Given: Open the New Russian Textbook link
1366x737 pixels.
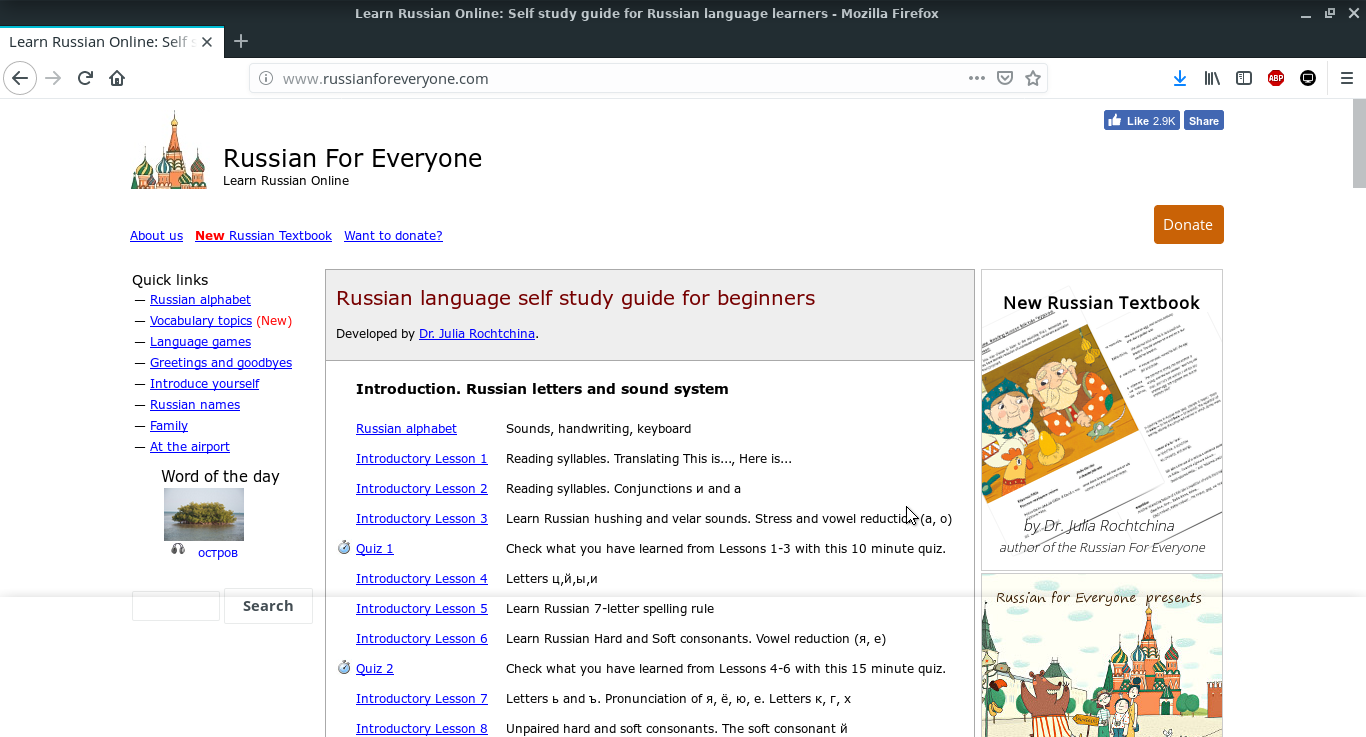Looking at the screenshot, I should coord(263,236).
